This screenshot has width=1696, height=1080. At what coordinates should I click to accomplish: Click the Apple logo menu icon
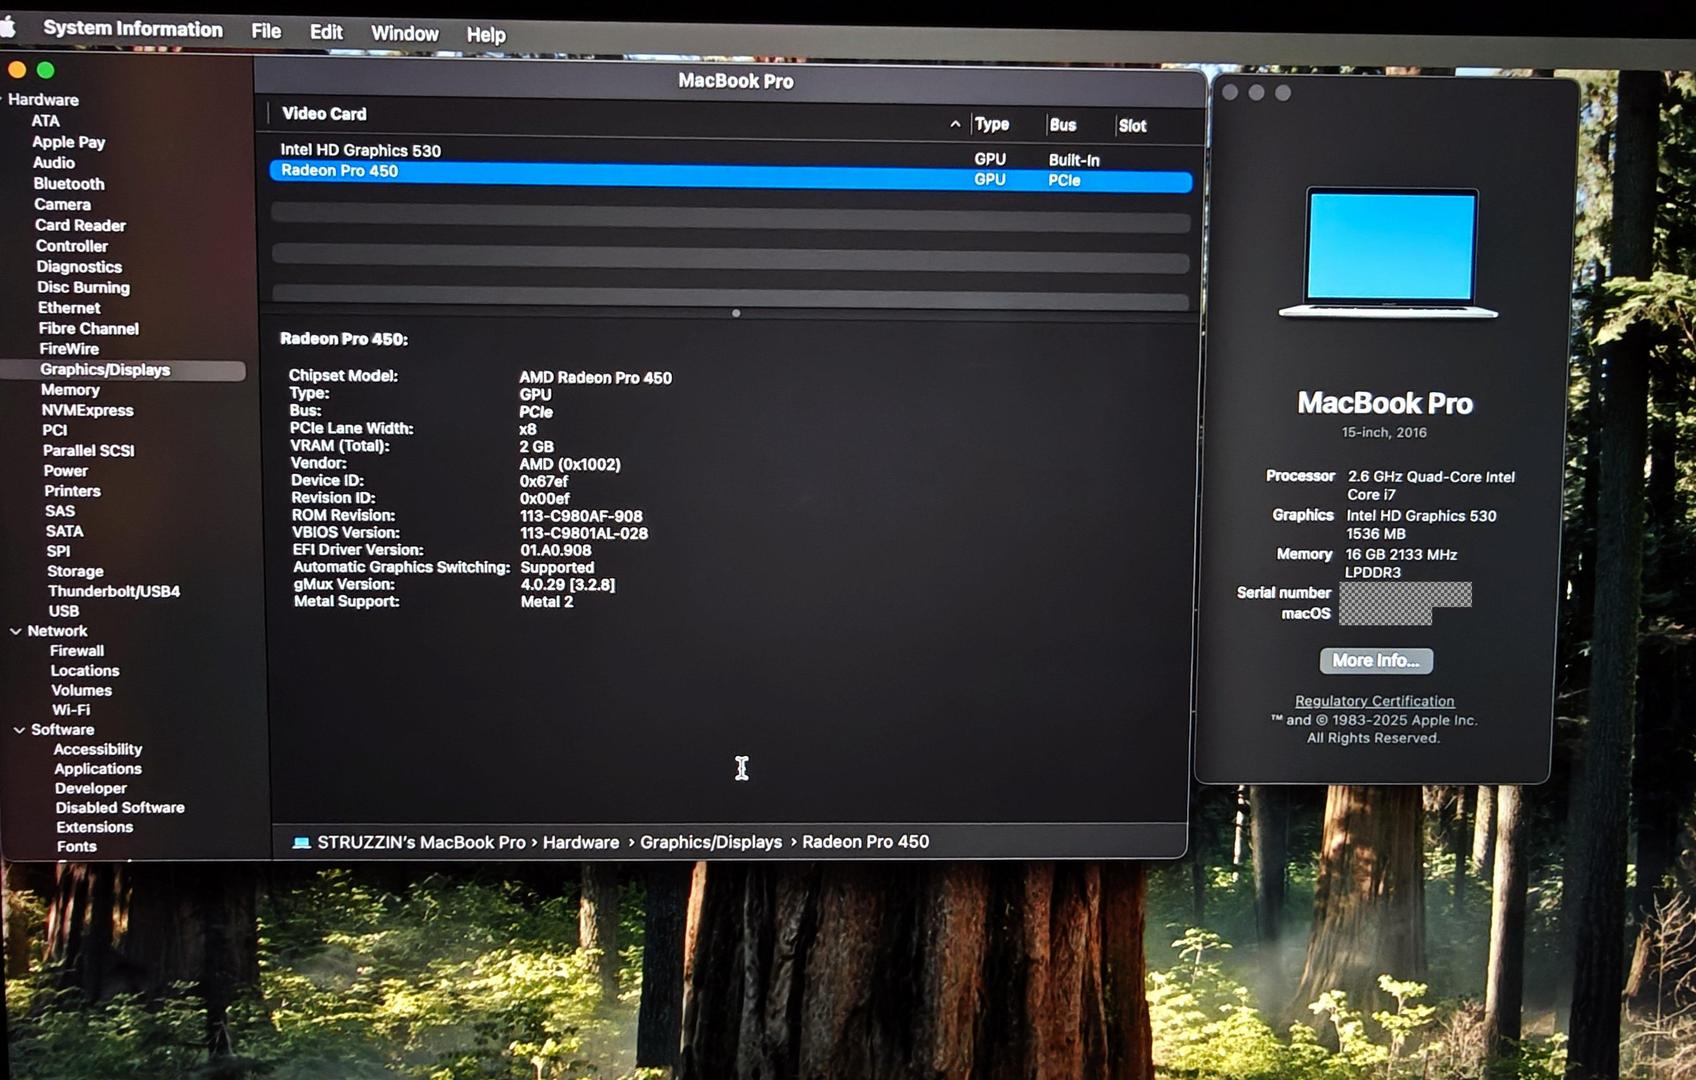pos(8,27)
